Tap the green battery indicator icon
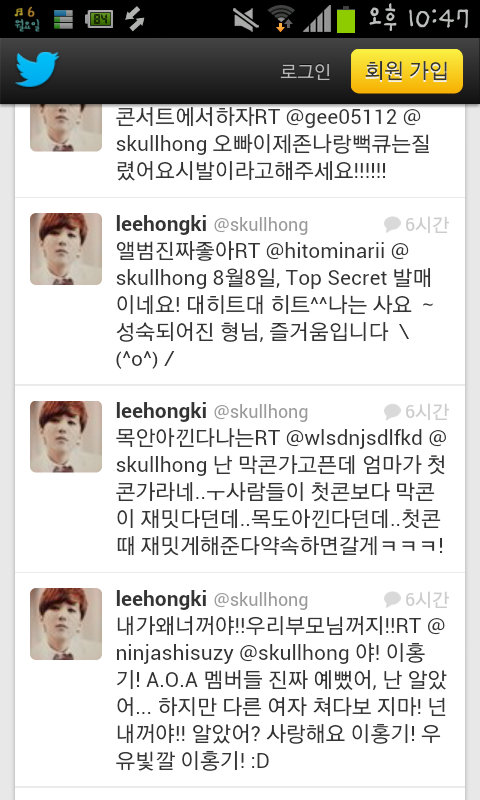The height and width of the screenshot is (800, 480). (x=346, y=20)
